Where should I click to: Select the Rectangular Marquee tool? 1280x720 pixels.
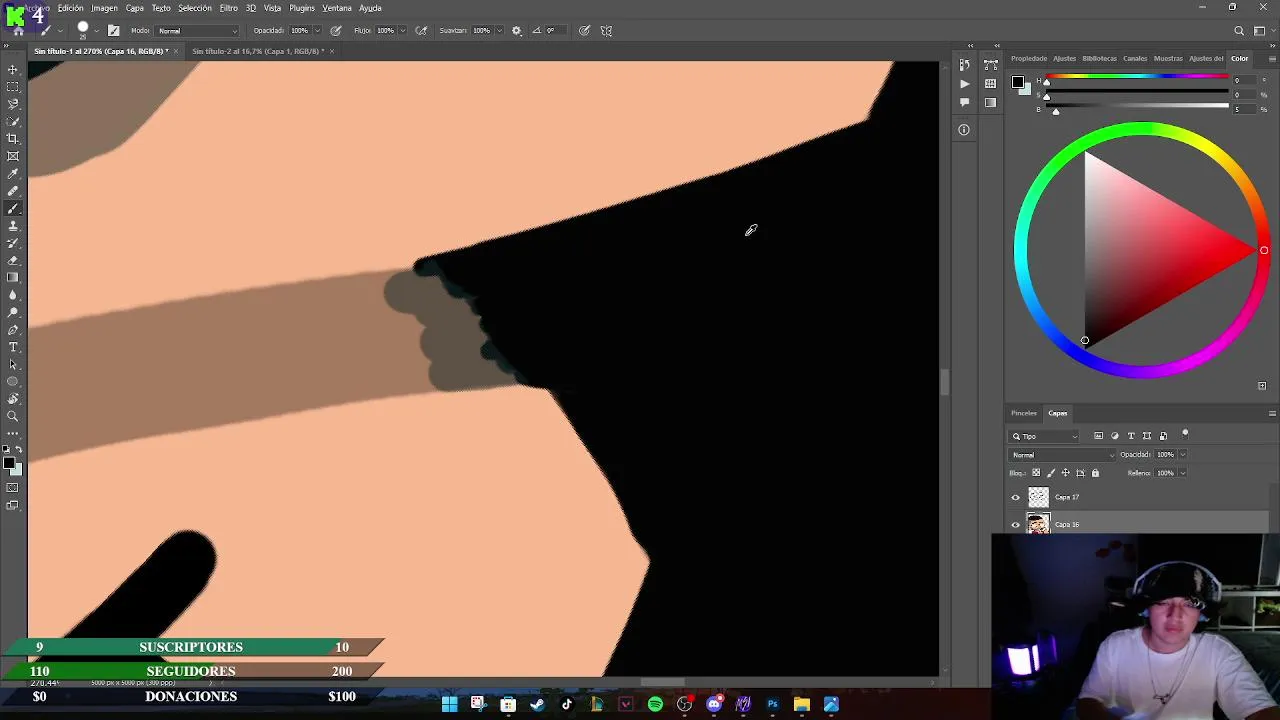(x=13, y=87)
